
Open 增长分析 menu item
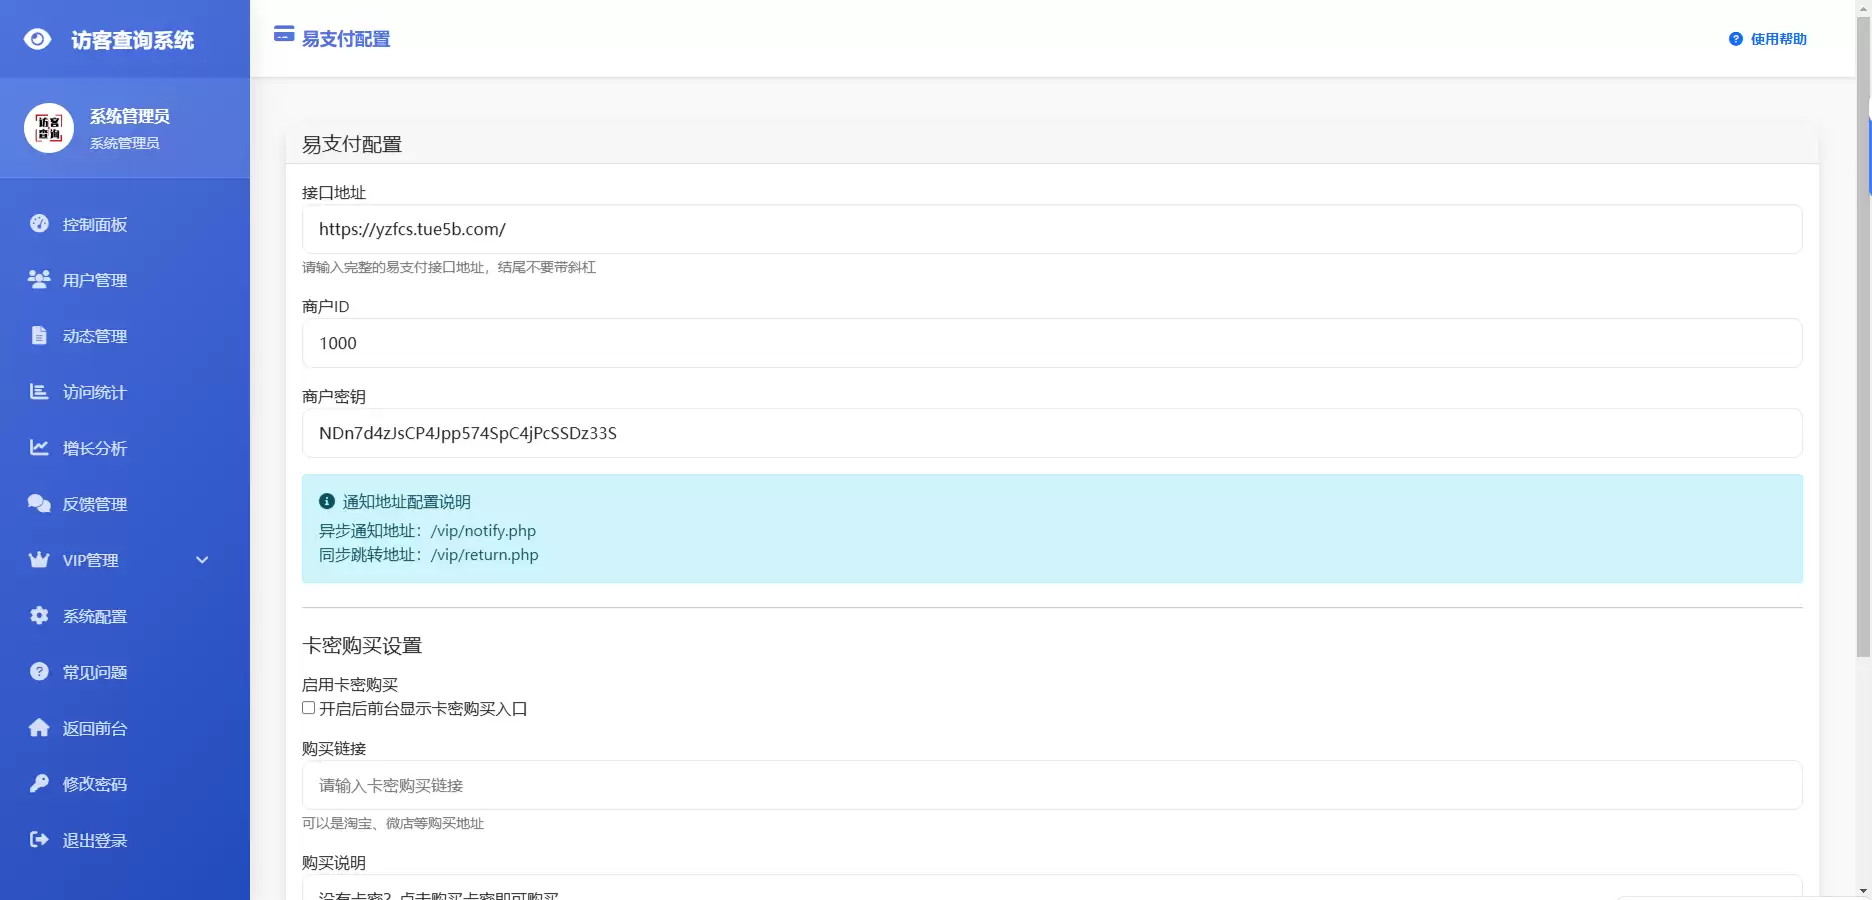click(125, 448)
